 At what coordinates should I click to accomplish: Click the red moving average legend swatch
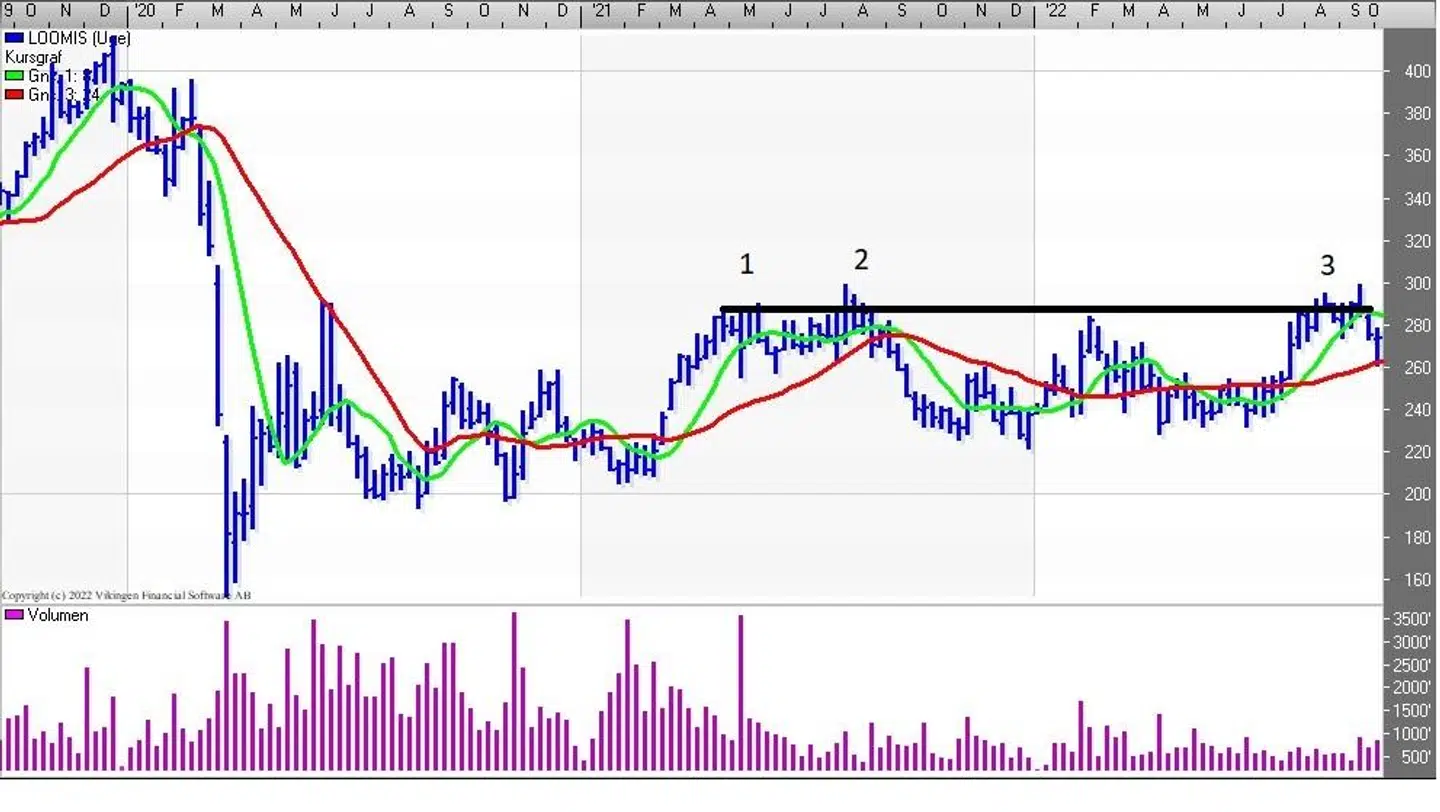point(13,94)
